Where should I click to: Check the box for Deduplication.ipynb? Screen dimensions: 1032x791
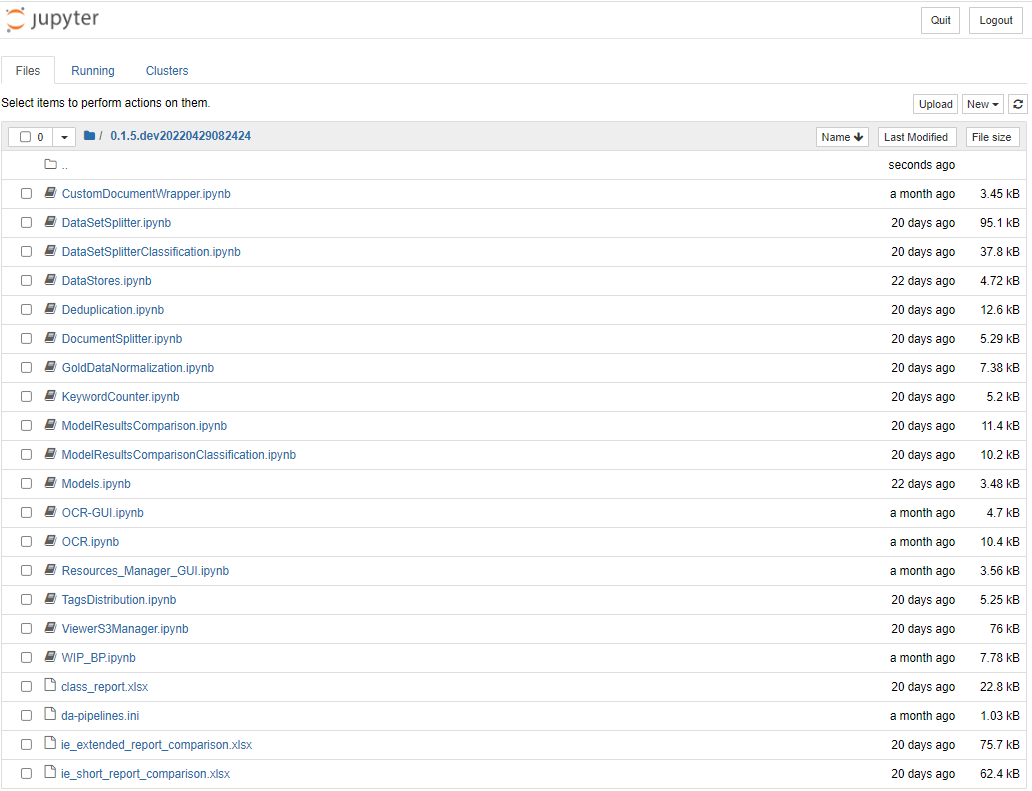(x=26, y=309)
